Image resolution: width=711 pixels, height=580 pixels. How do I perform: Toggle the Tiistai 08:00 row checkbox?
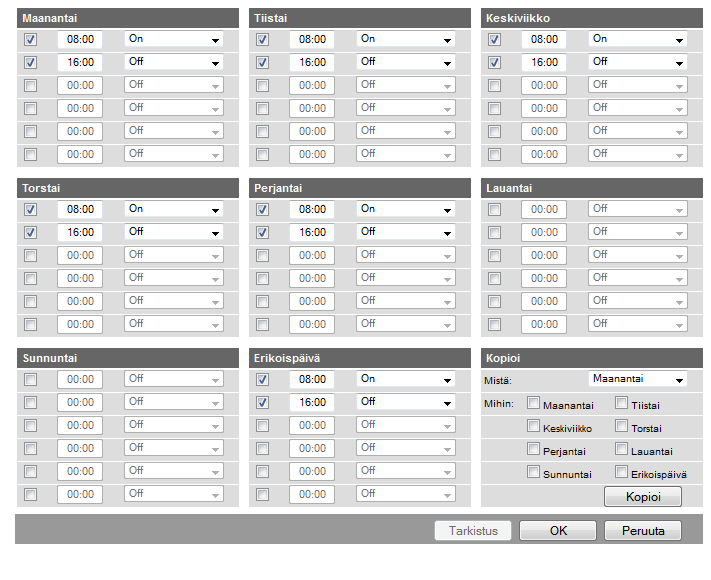click(263, 39)
